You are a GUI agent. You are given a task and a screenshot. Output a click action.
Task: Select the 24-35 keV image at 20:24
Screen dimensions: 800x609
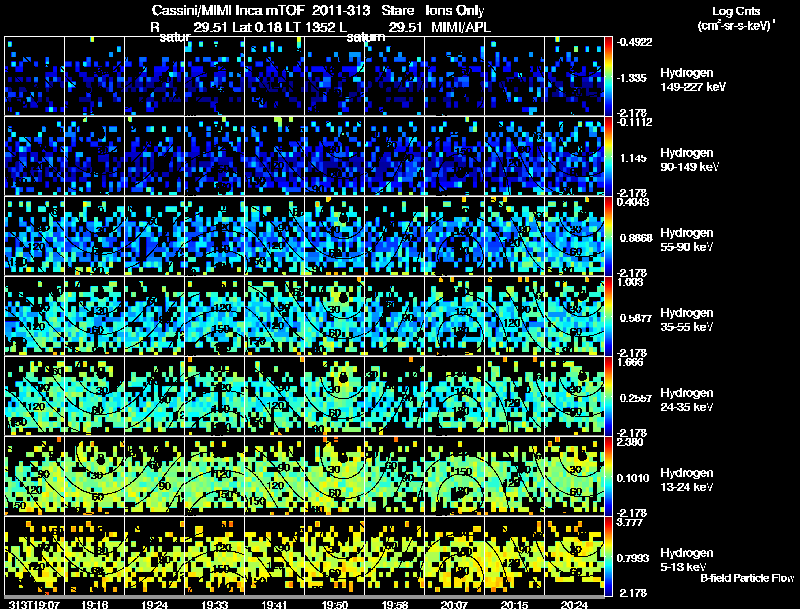pyautogui.click(x=575, y=396)
